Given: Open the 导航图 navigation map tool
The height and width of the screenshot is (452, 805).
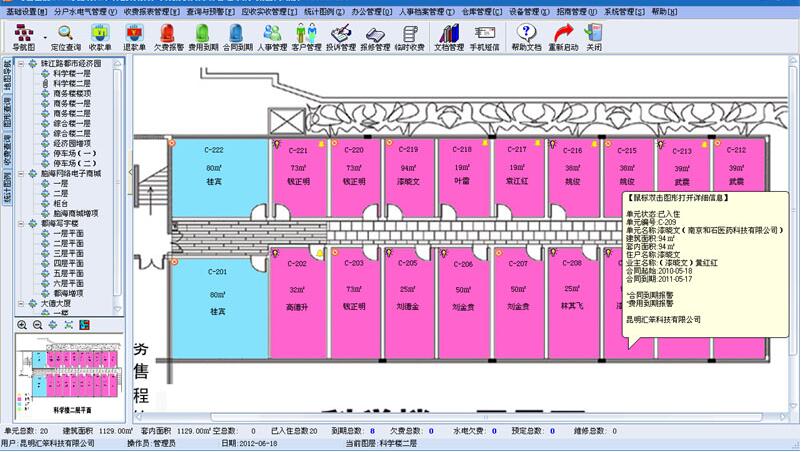Looking at the screenshot, I should click(24, 37).
